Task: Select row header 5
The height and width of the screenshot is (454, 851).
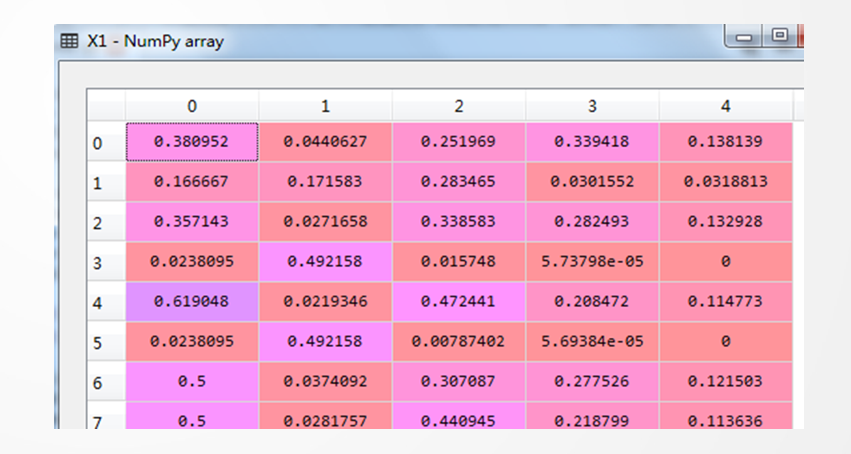Action: pos(106,342)
